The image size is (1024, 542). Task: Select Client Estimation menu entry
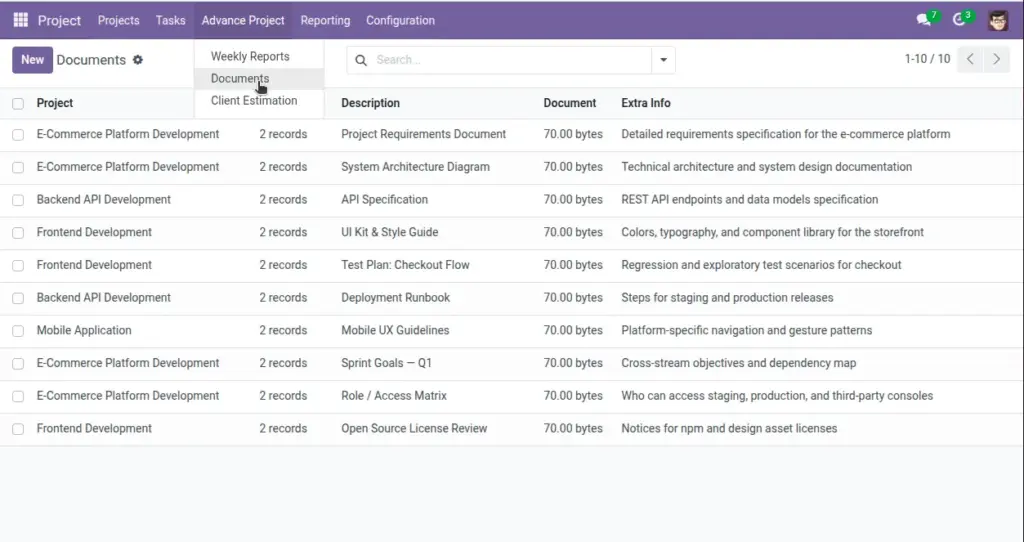coord(254,101)
